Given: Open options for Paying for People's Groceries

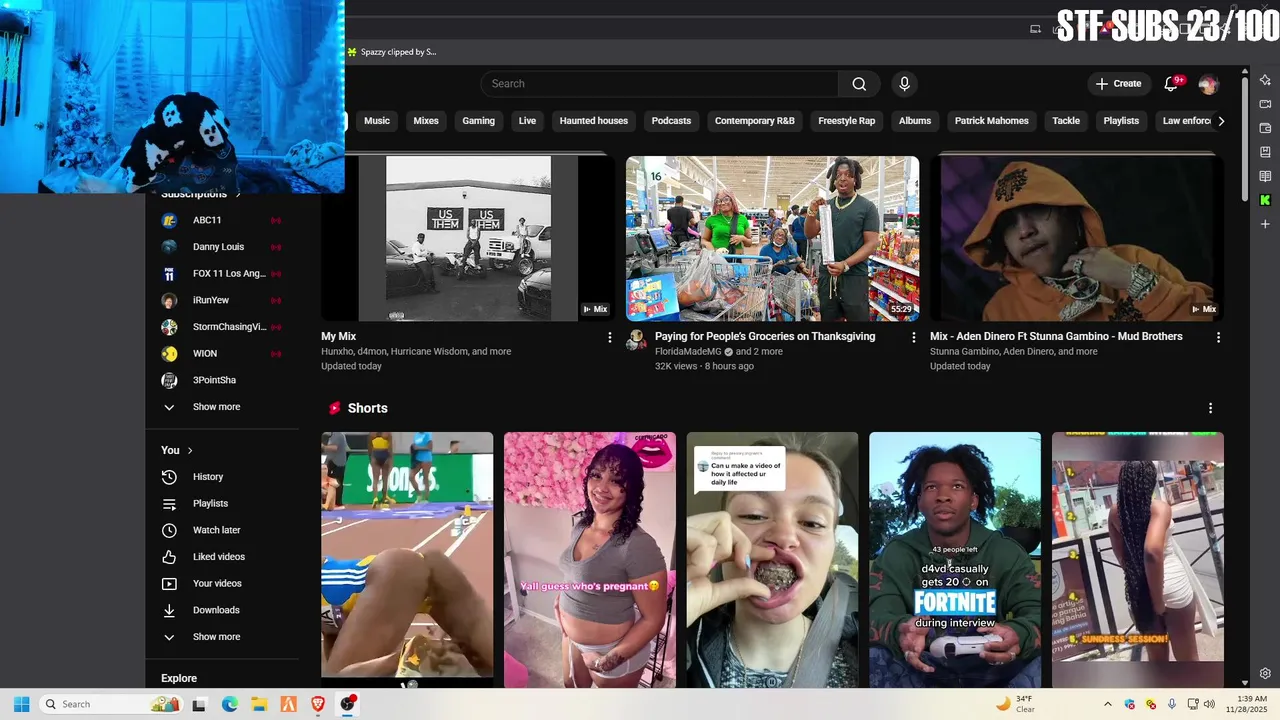Looking at the screenshot, I should coord(913,338).
